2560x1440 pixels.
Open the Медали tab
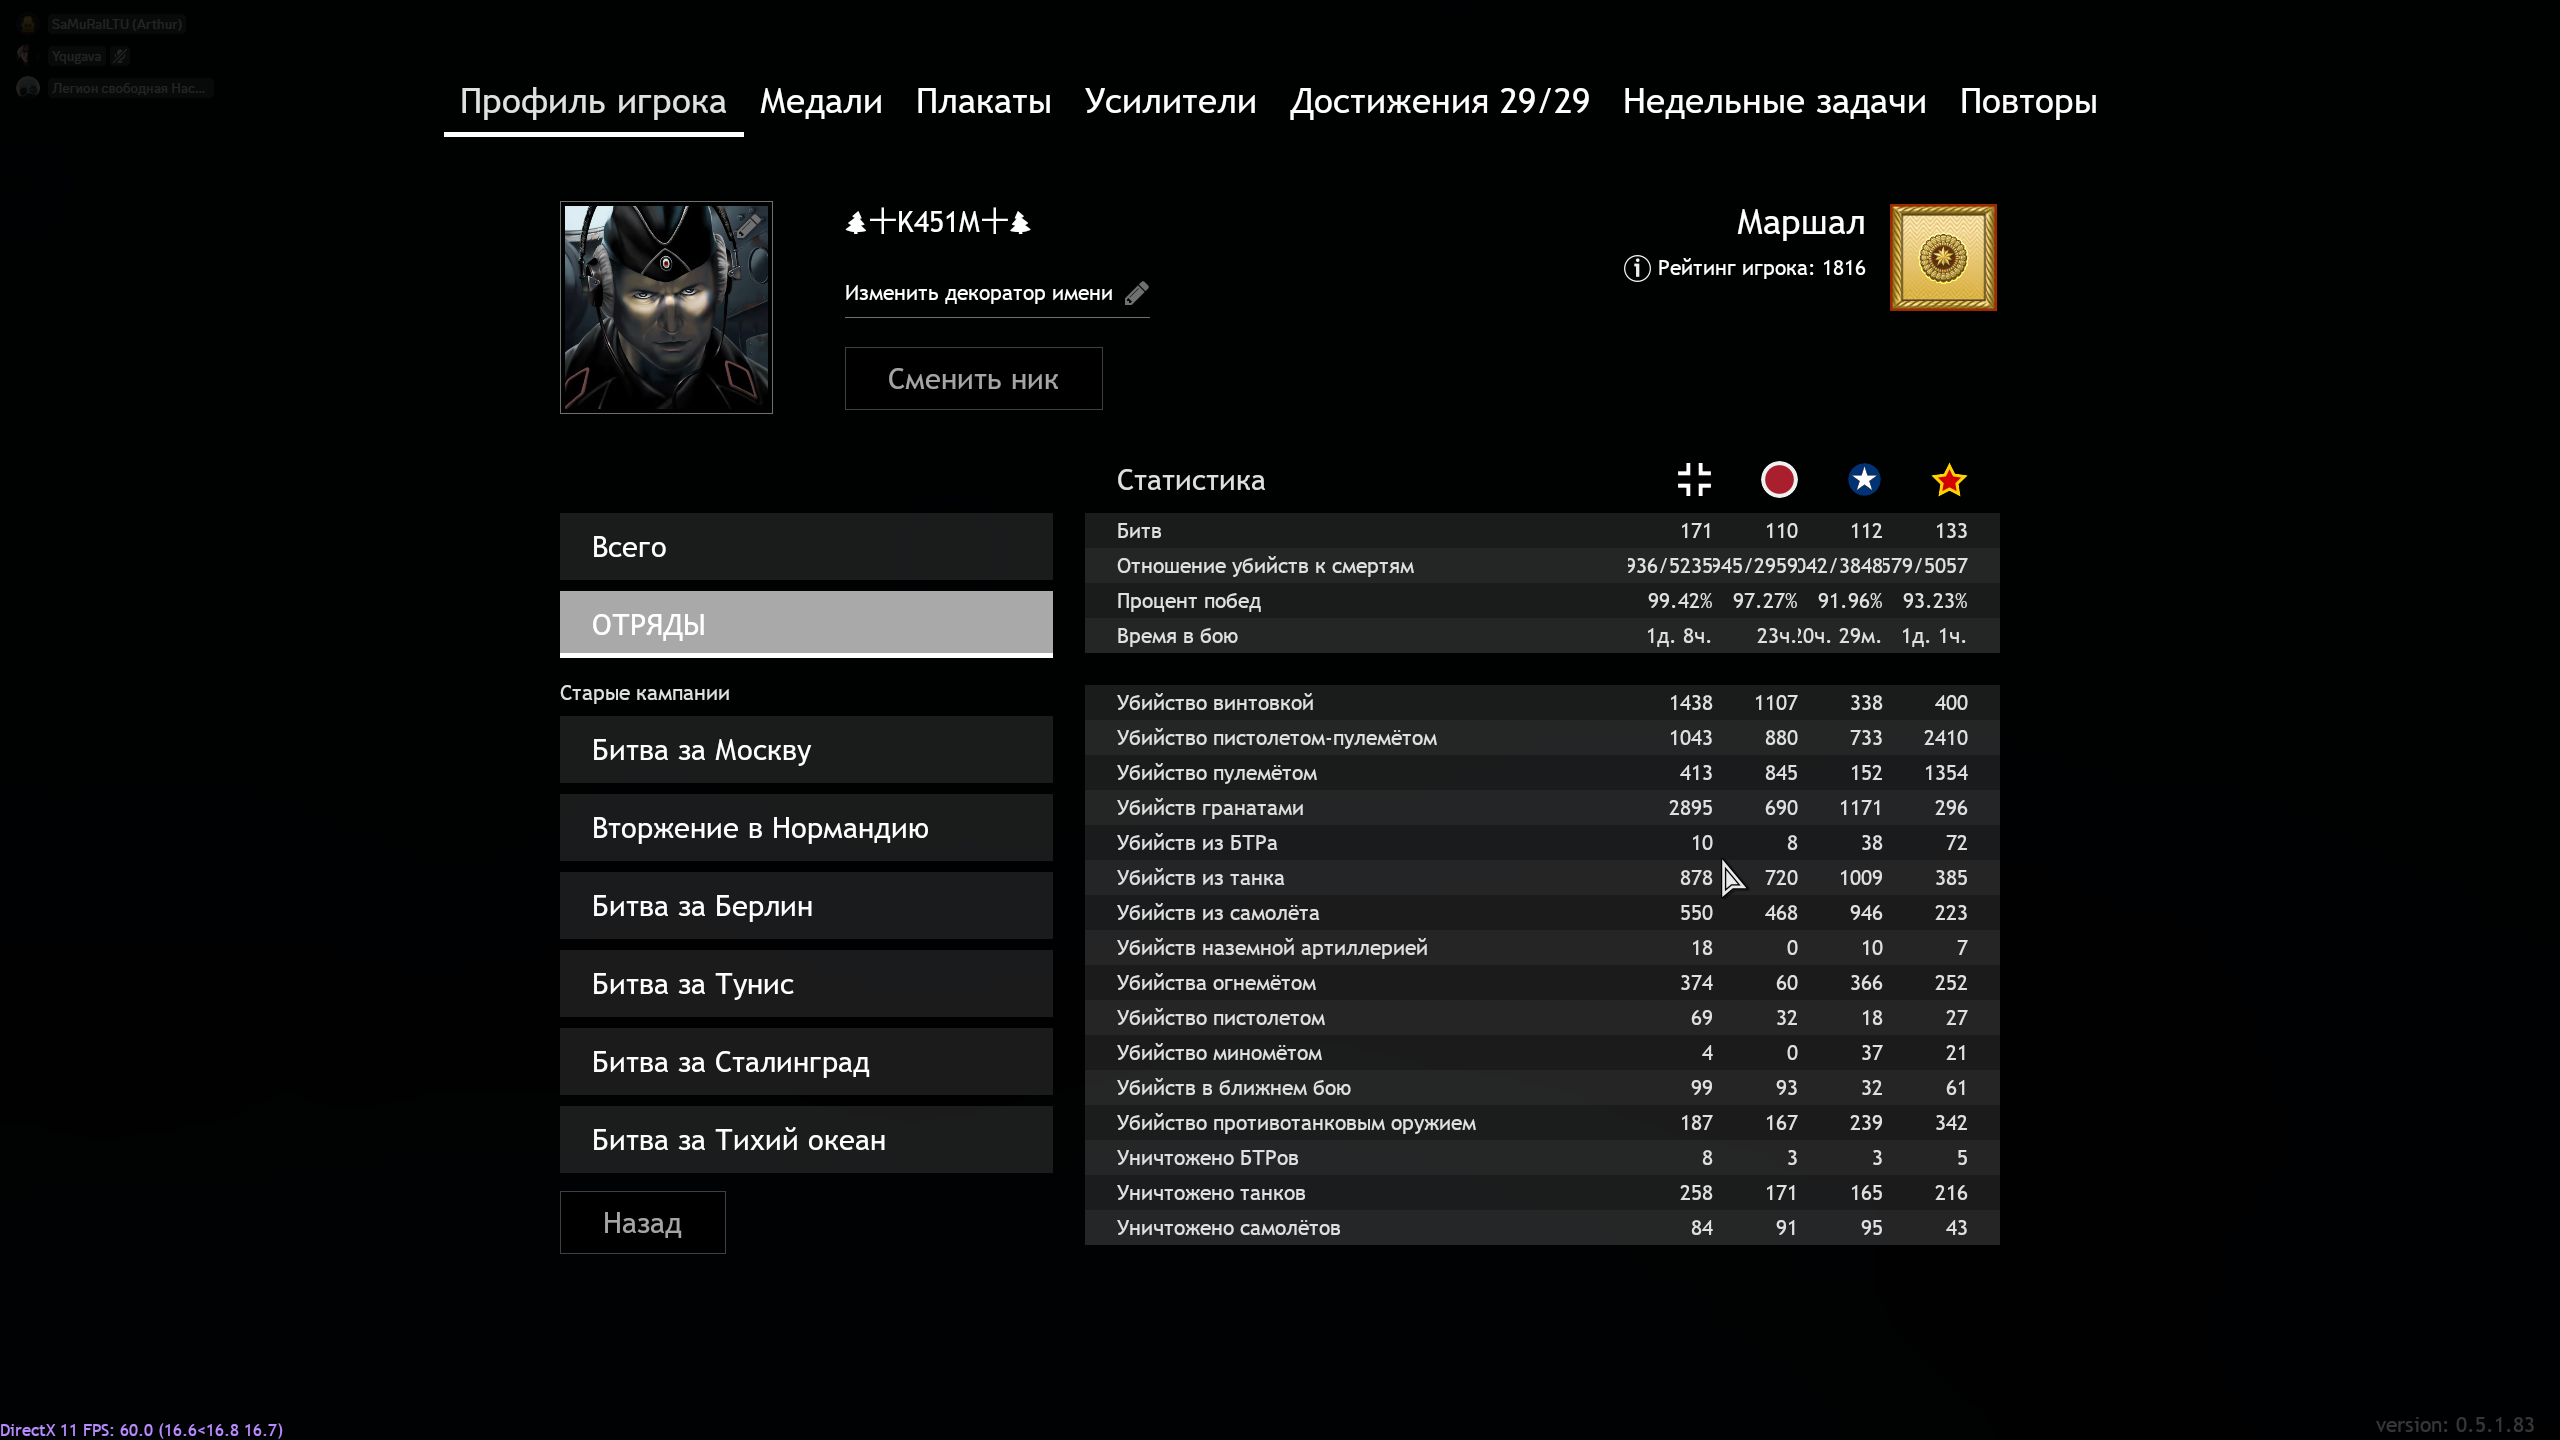coord(821,101)
